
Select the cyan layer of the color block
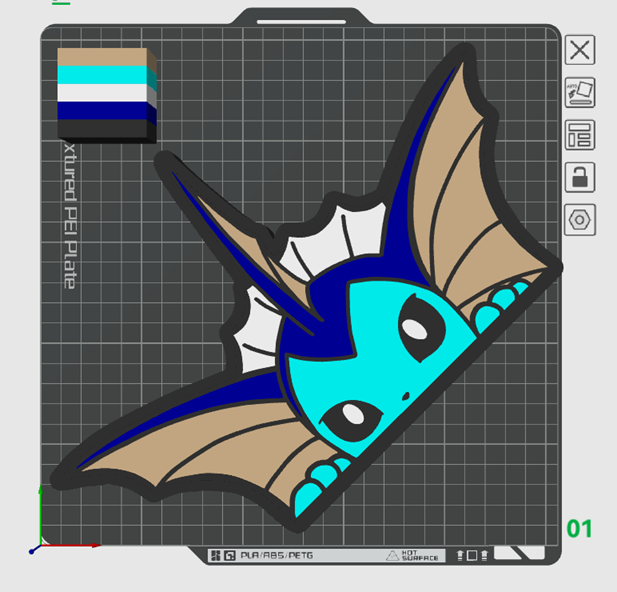[x=101, y=75]
